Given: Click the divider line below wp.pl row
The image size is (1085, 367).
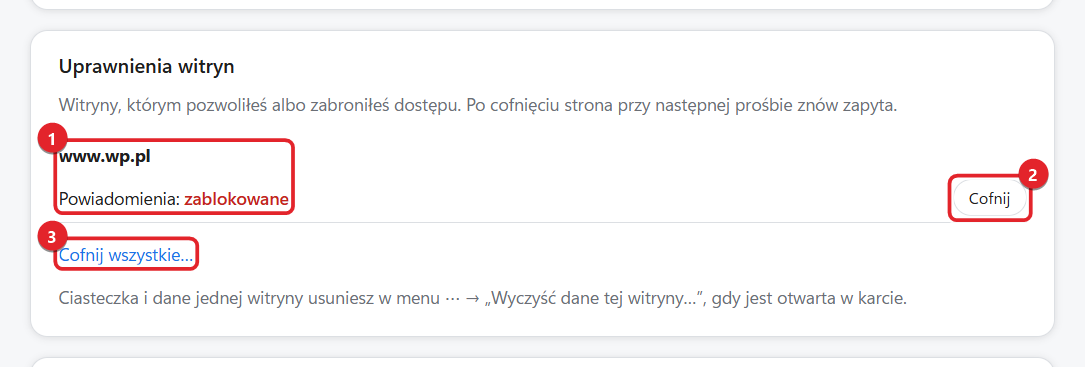Looking at the screenshot, I should point(542,222).
